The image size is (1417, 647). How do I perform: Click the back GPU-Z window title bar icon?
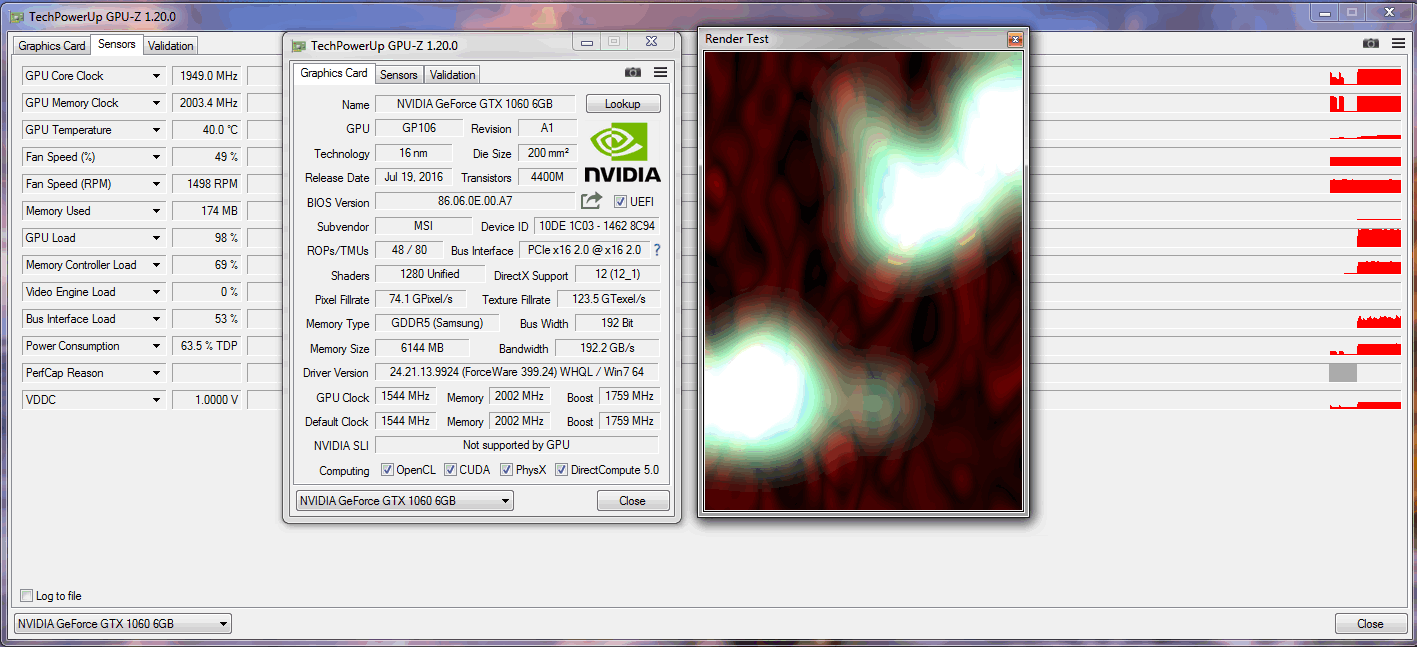[16, 16]
